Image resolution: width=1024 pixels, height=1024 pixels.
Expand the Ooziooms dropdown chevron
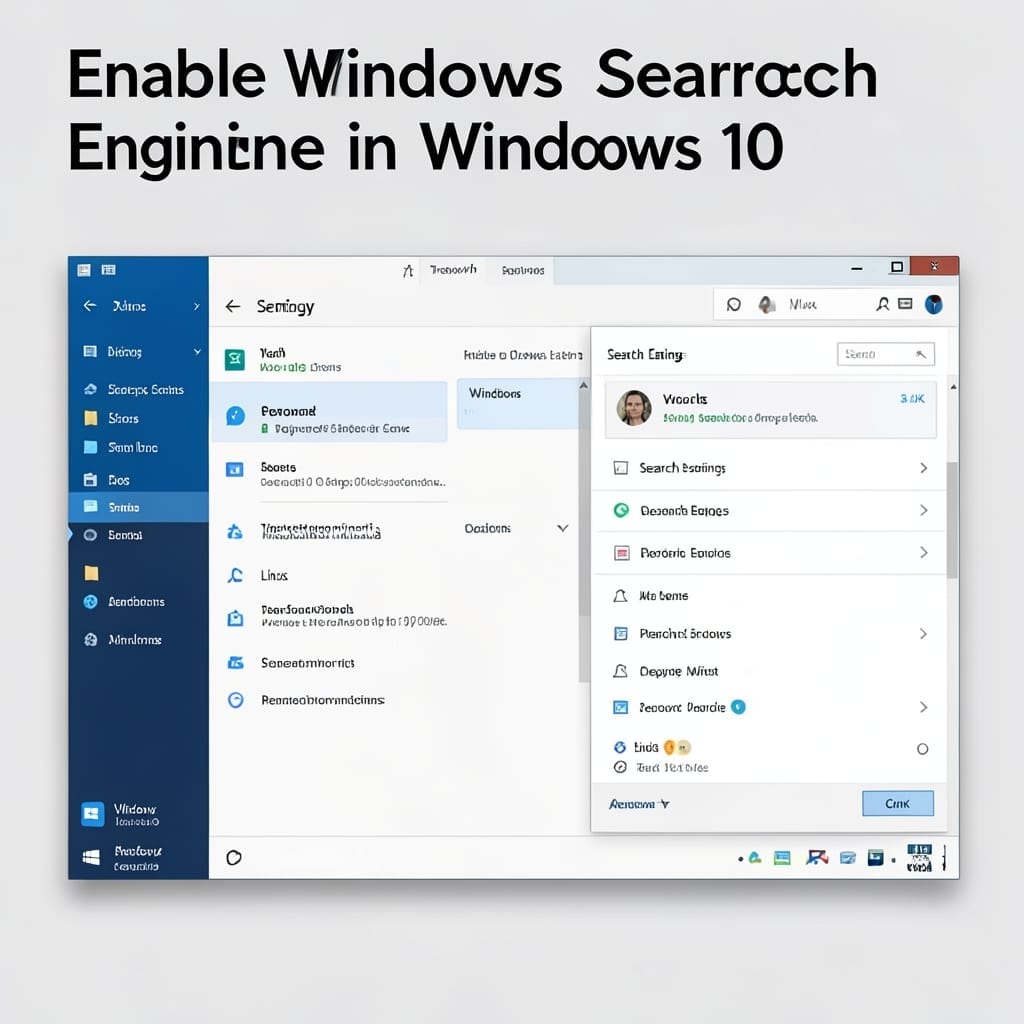562,528
